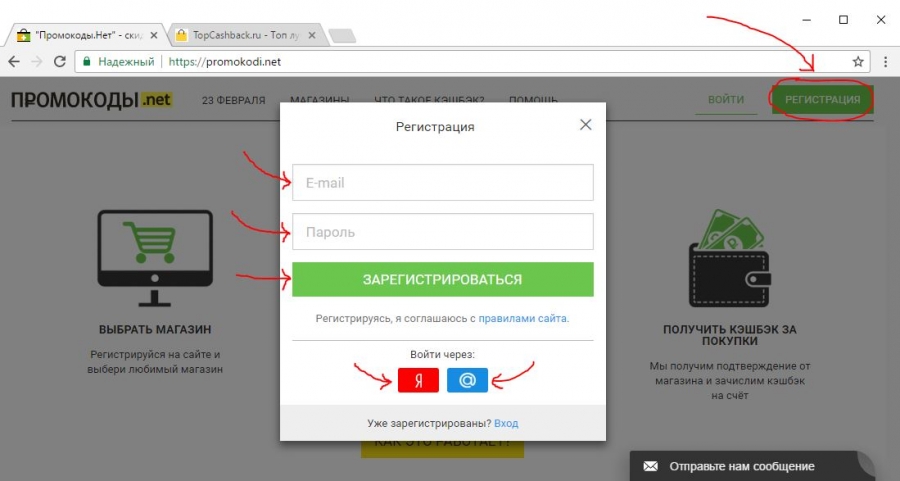Bookmark page with the star icon
Image resolution: width=900 pixels, height=481 pixels.
pos(858,61)
